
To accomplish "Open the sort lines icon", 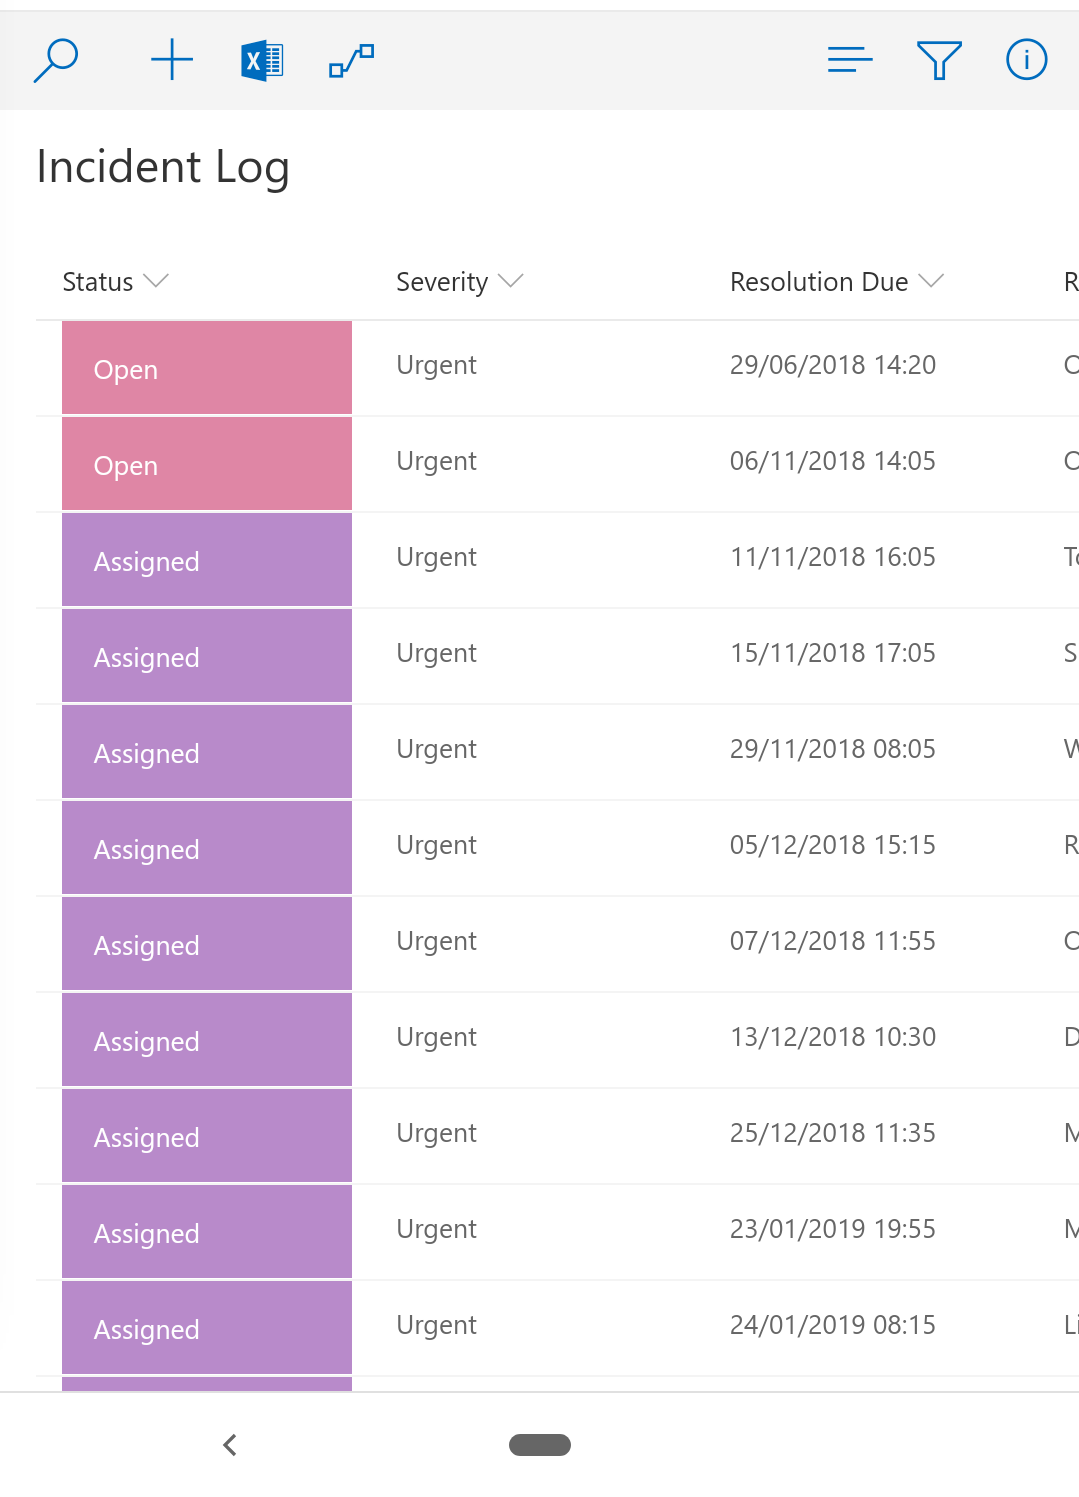I will 850,60.
